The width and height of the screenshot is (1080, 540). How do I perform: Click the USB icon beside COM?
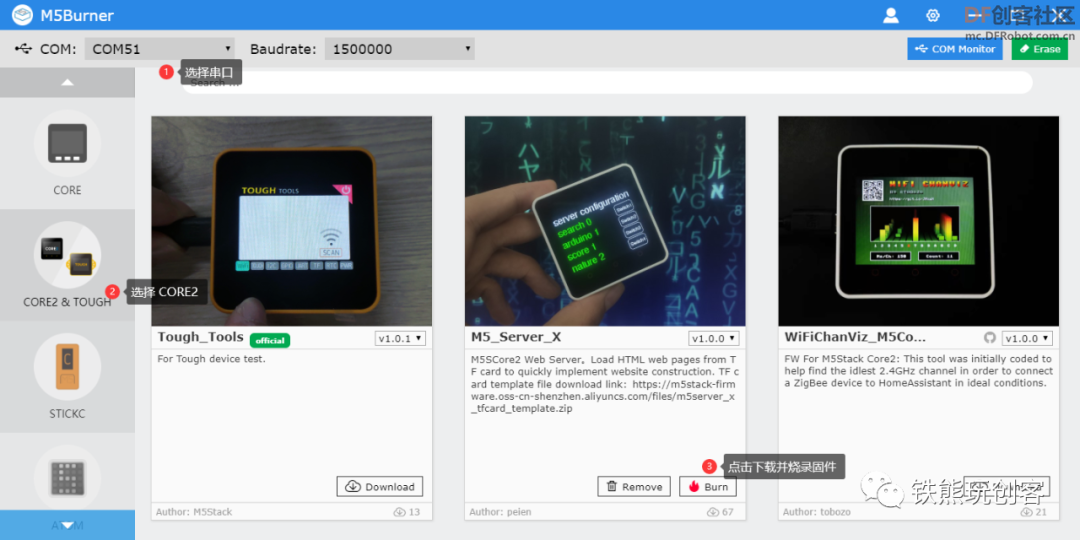(x=23, y=49)
